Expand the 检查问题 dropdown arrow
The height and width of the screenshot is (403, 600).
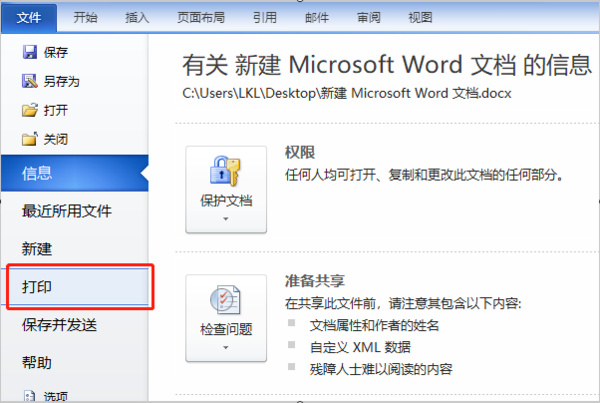tap(226, 348)
